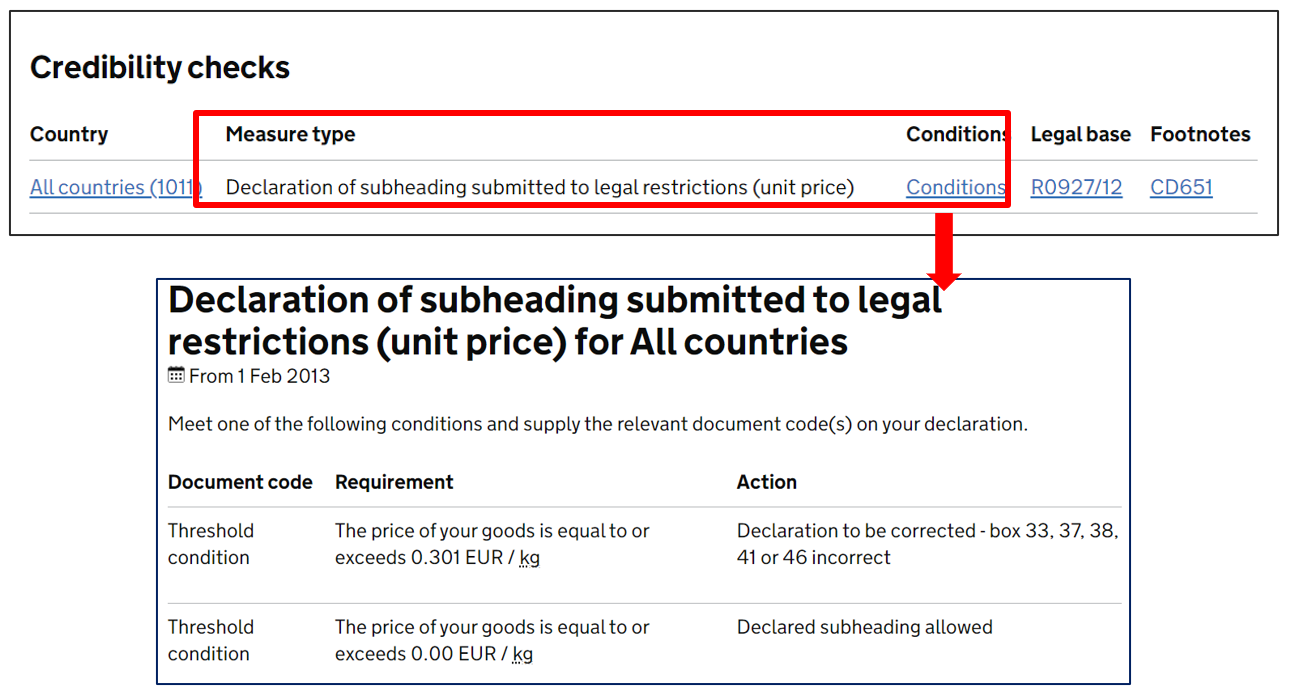The width and height of the screenshot is (1290, 693).
Task: Click the red downward arrow
Action: tap(944, 249)
